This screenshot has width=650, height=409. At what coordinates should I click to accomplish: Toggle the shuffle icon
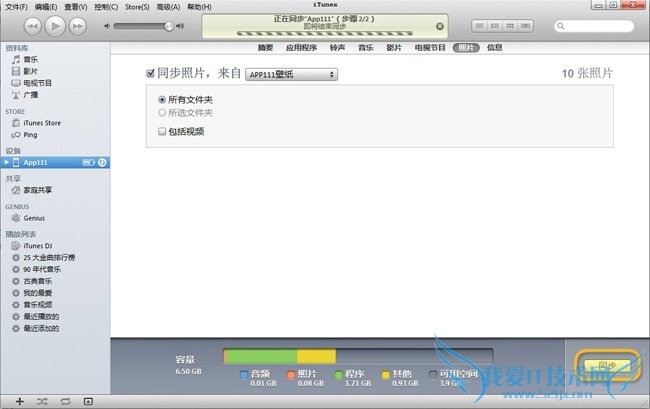42,401
